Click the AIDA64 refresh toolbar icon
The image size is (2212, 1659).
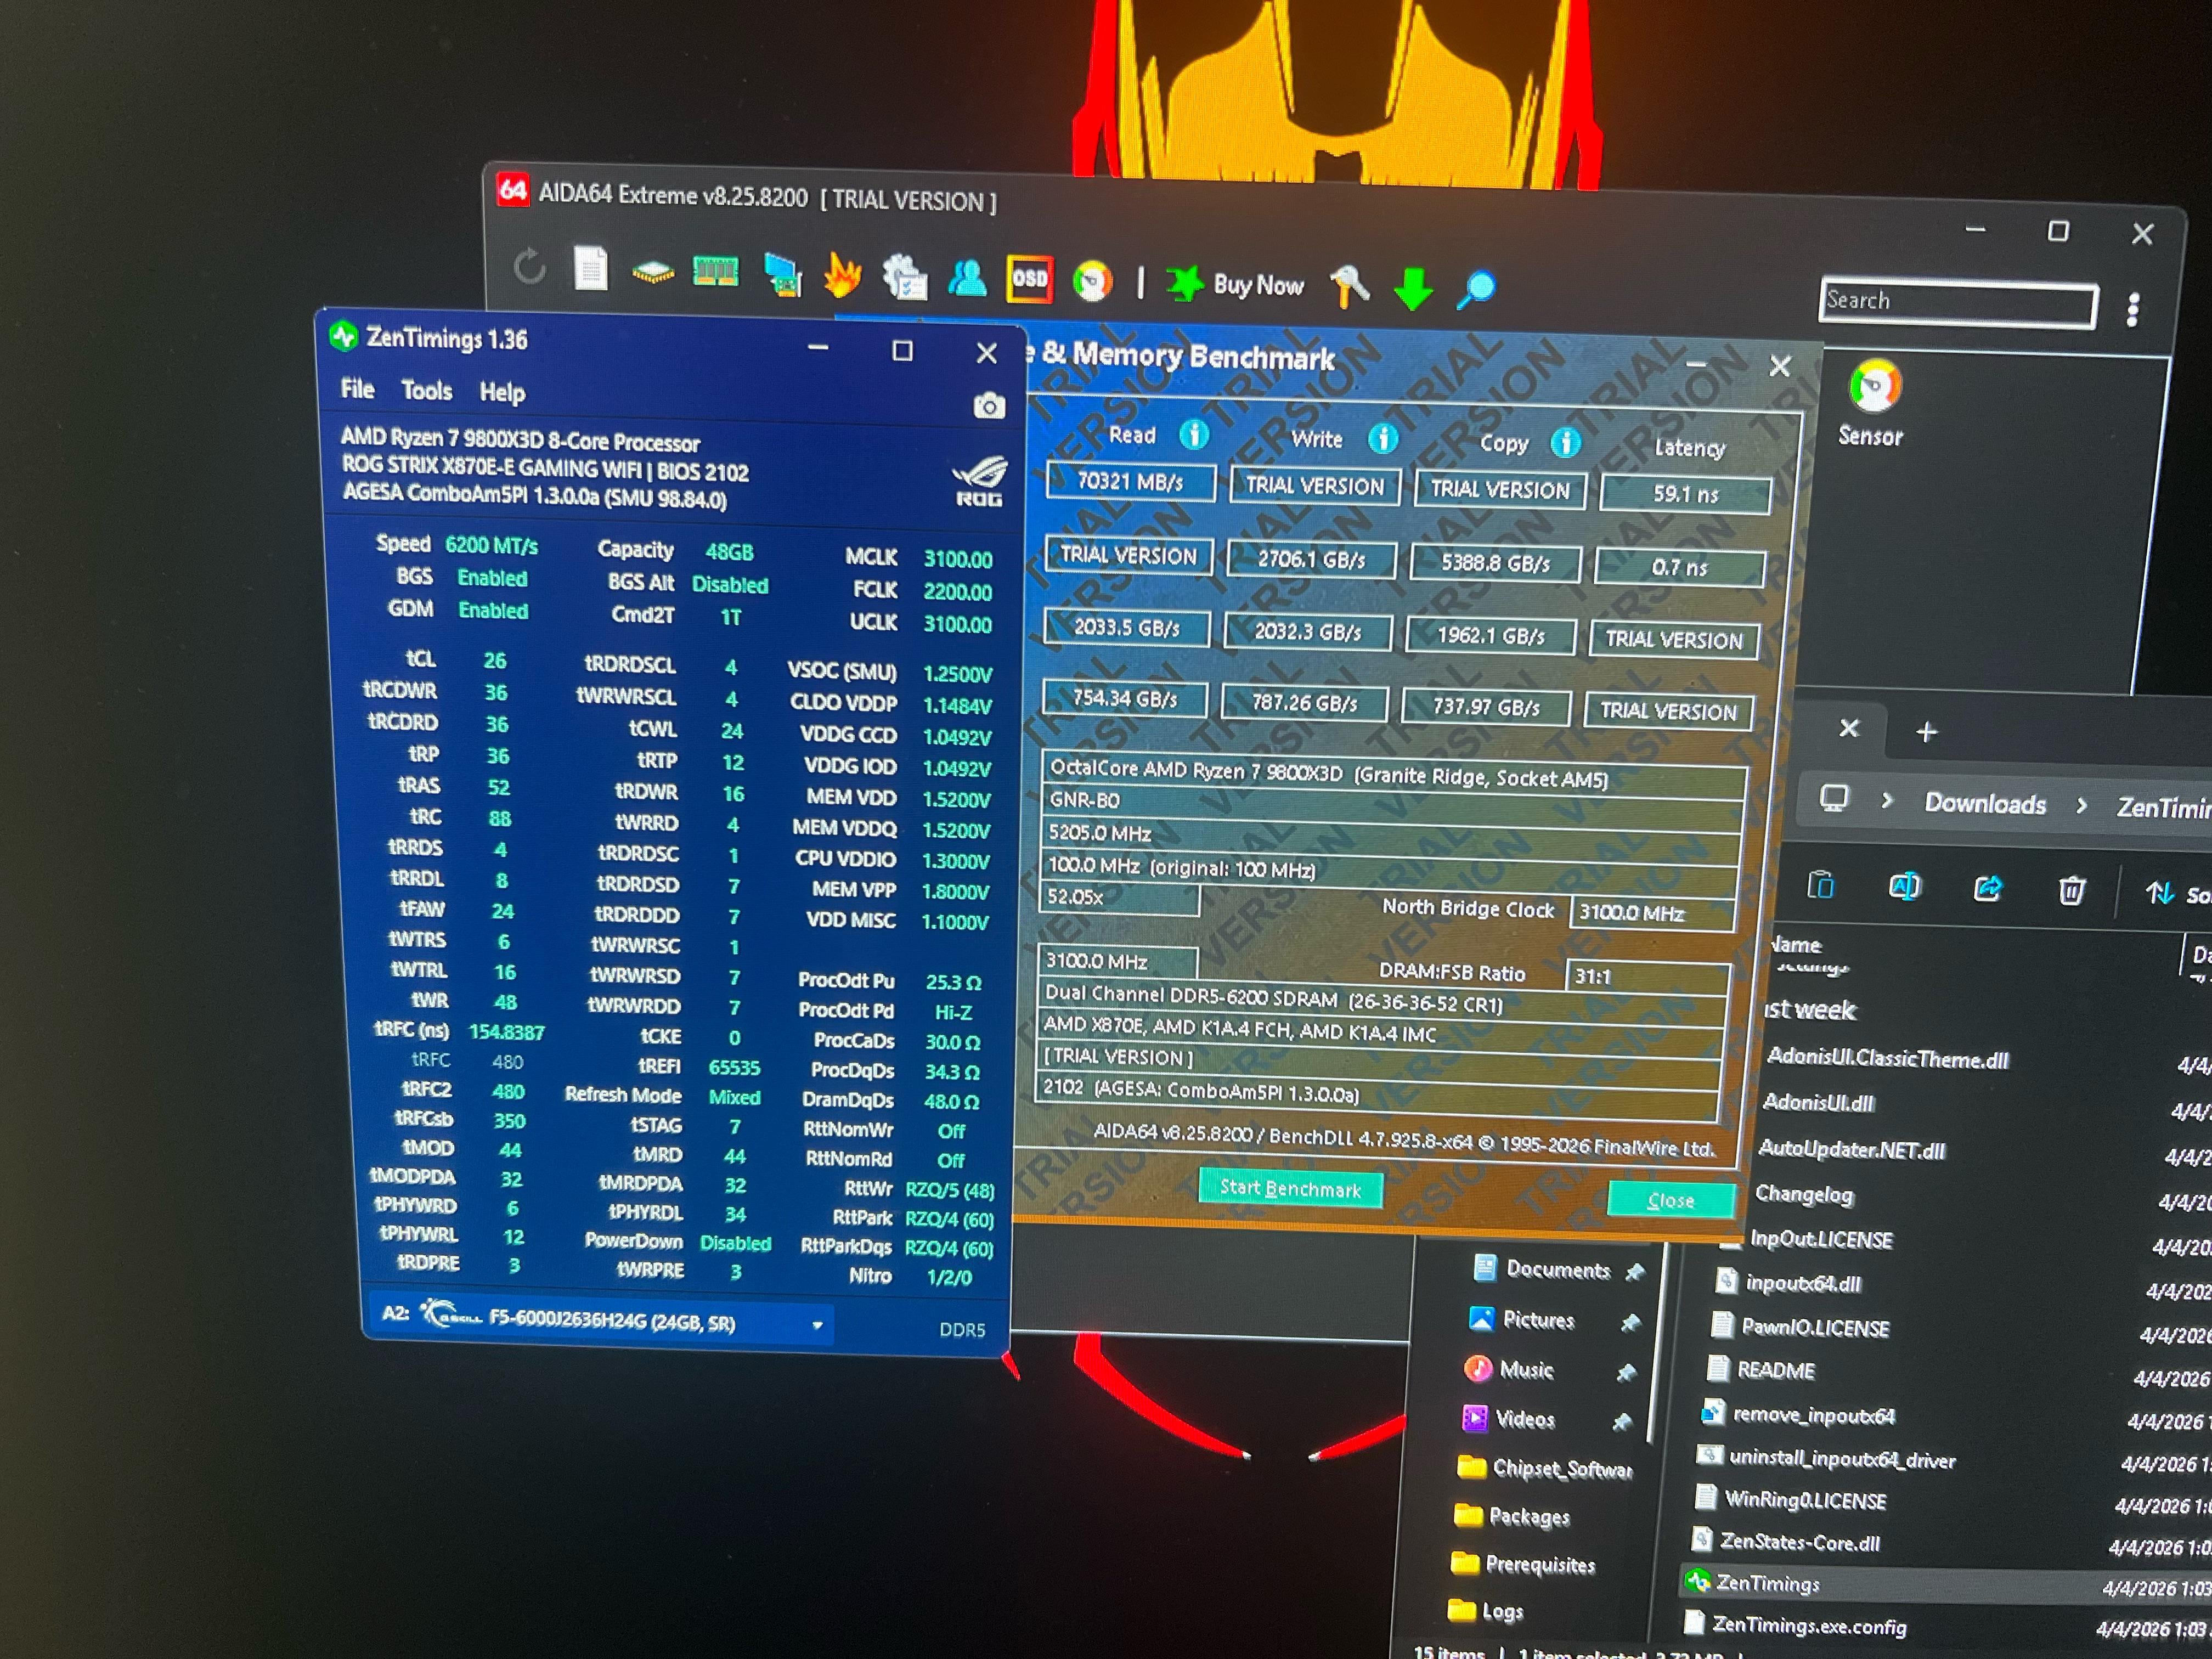pos(529,267)
